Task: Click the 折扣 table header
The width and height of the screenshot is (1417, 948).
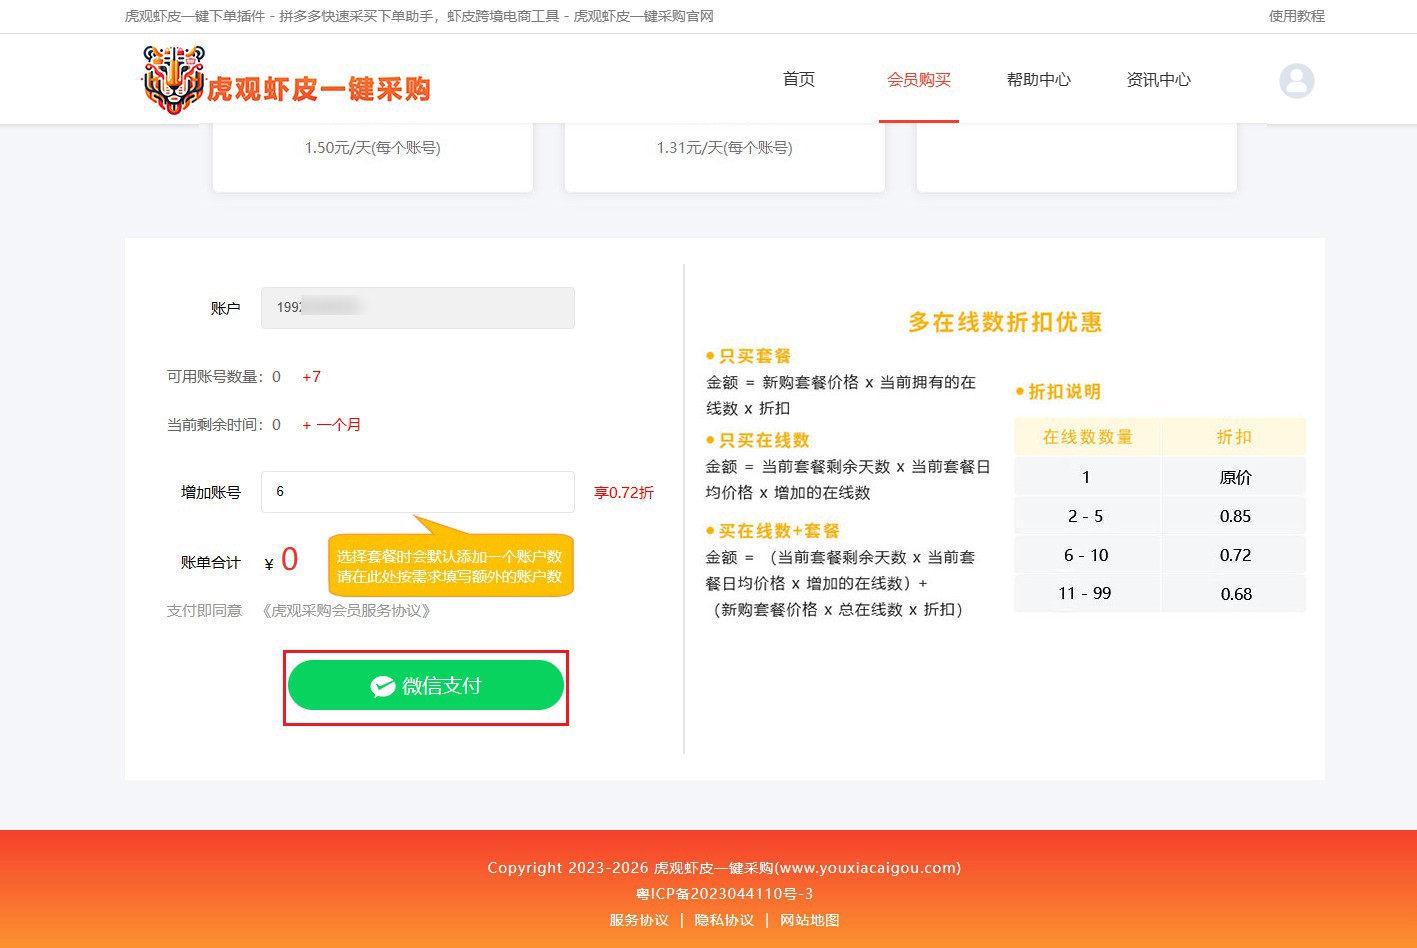Action: tap(1235, 437)
